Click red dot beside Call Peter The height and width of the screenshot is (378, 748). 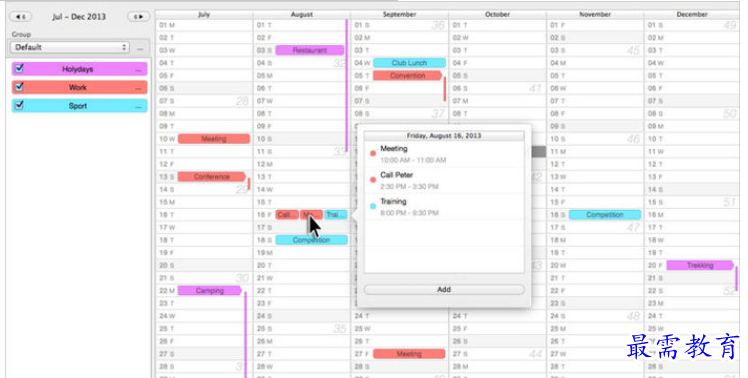pyautogui.click(x=373, y=180)
